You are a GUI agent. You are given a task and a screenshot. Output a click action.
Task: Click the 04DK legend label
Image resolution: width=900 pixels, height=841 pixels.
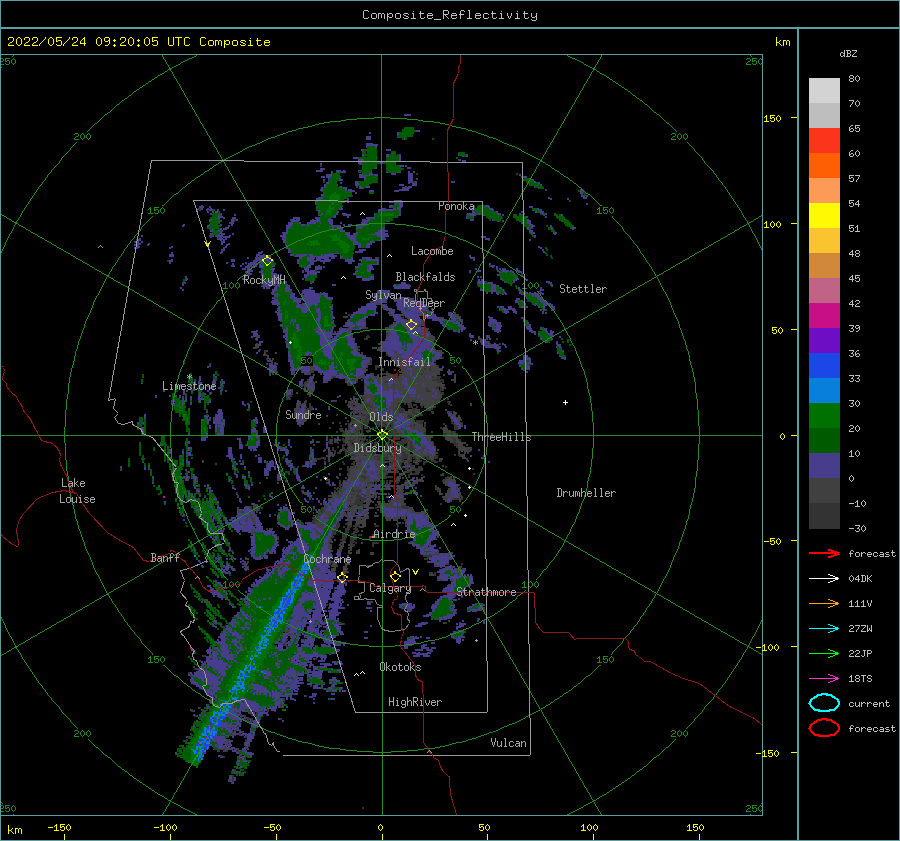pos(860,579)
